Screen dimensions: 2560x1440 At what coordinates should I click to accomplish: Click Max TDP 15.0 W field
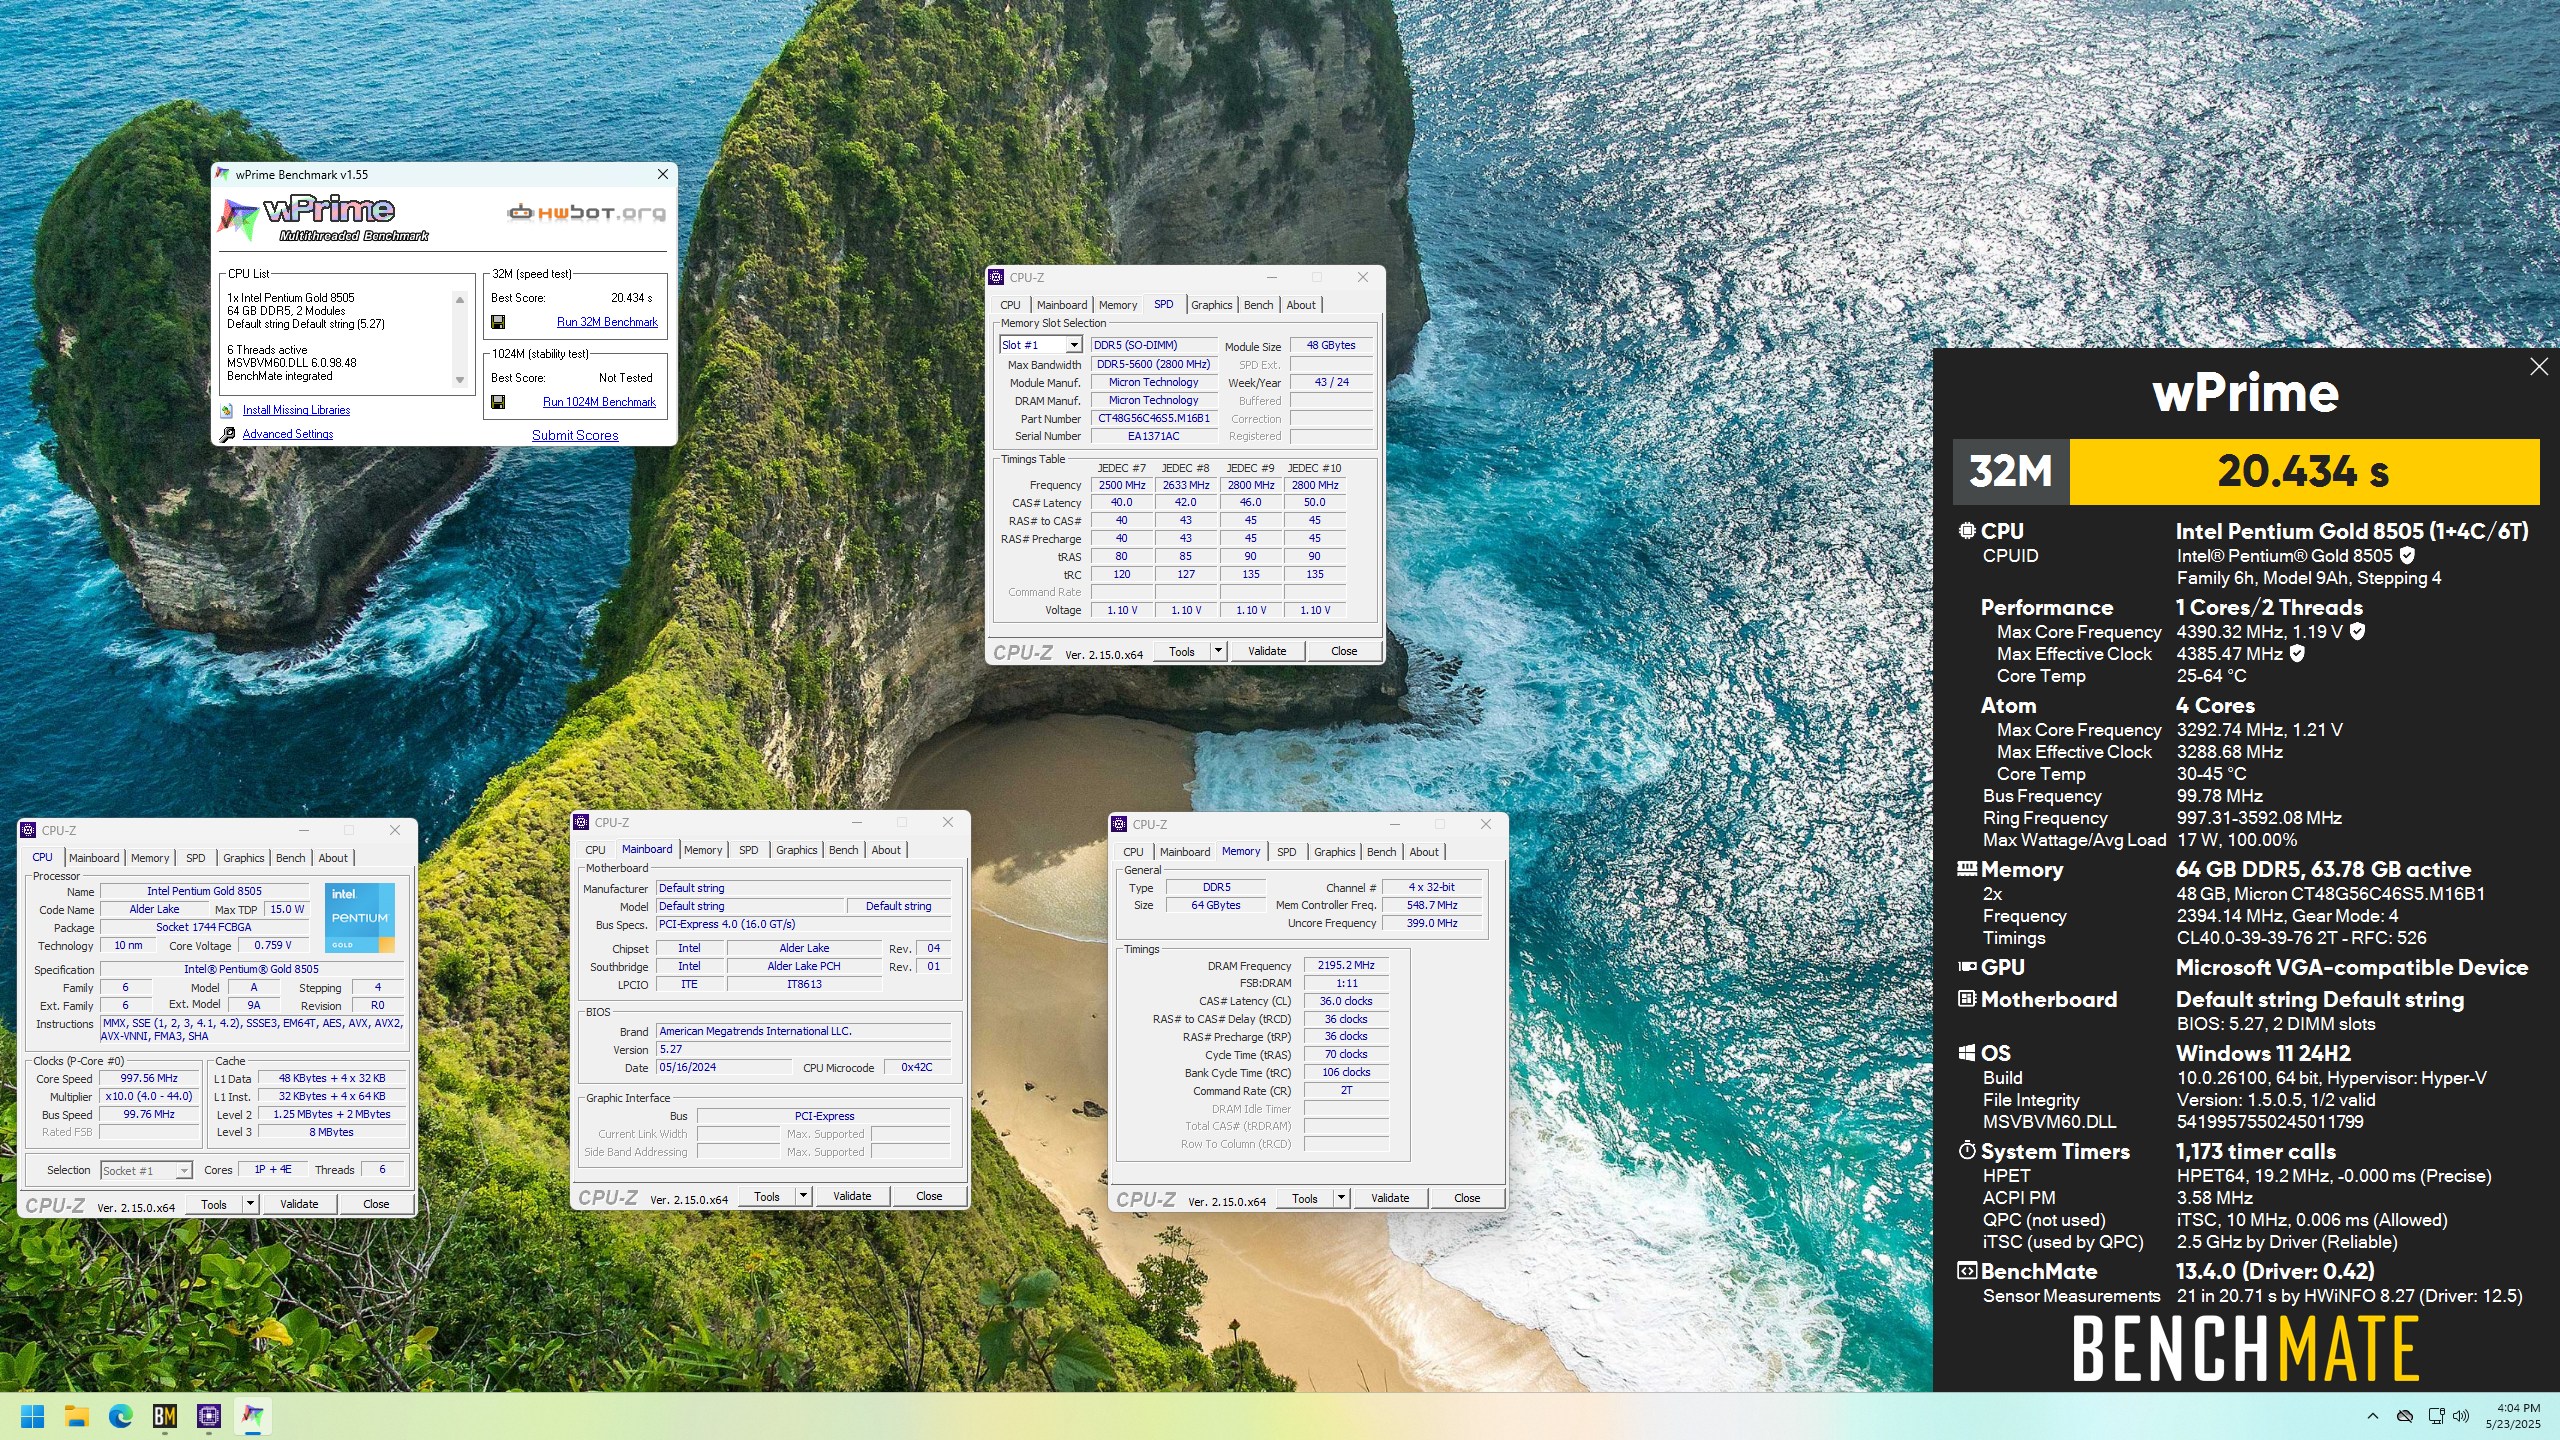coord(287,910)
